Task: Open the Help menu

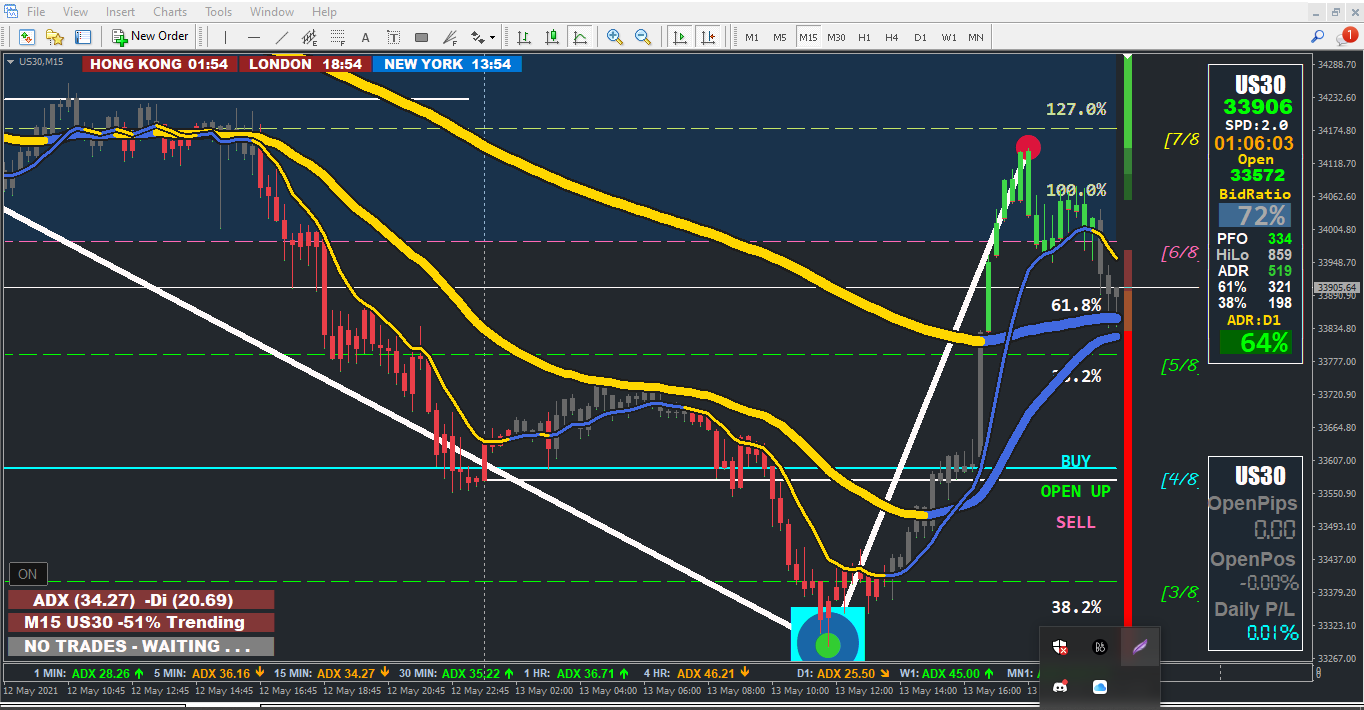Action: tap(324, 12)
